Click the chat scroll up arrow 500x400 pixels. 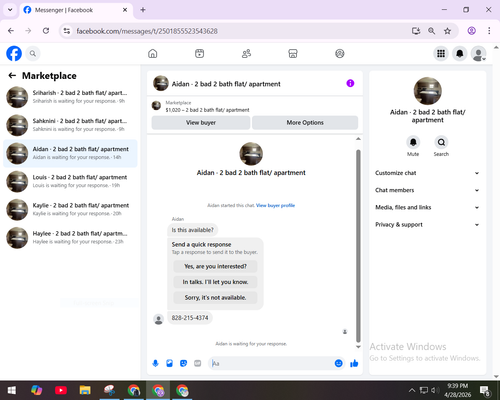pyautogui.click(x=358, y=139)
